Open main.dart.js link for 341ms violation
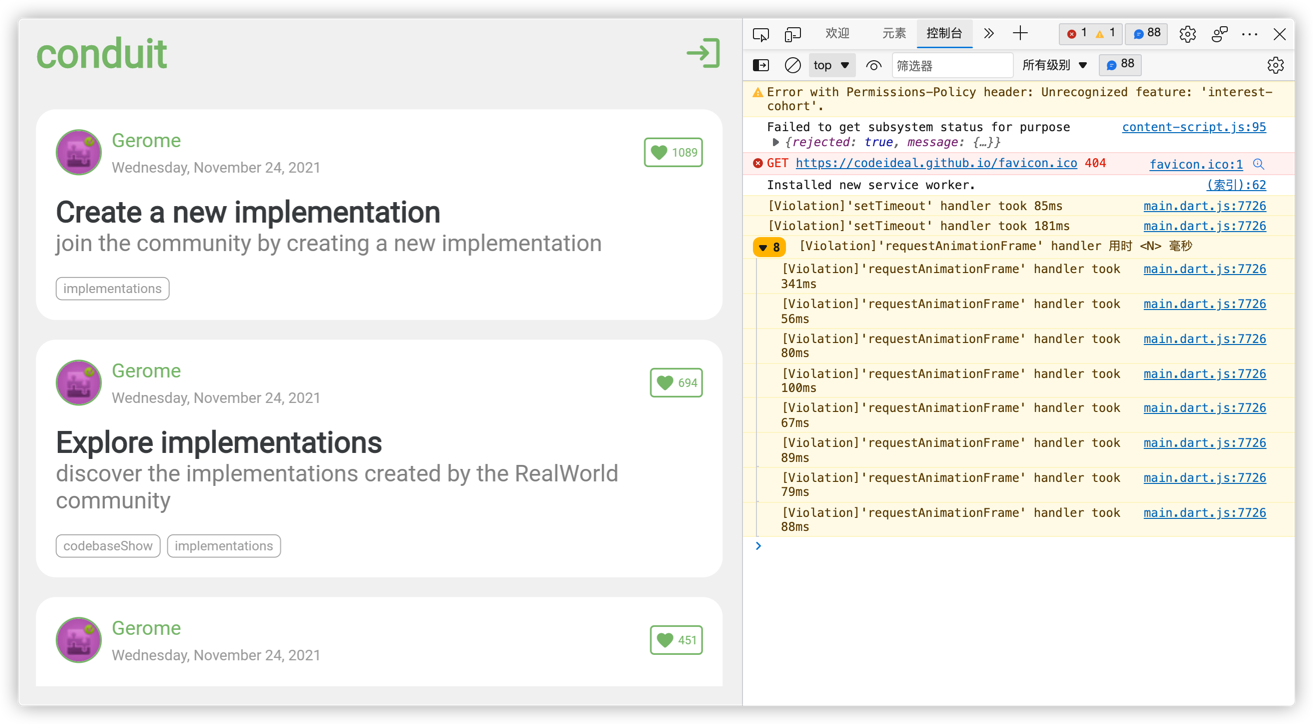The height and width of the screenshot is (724, 1313). click(1205, 269)
